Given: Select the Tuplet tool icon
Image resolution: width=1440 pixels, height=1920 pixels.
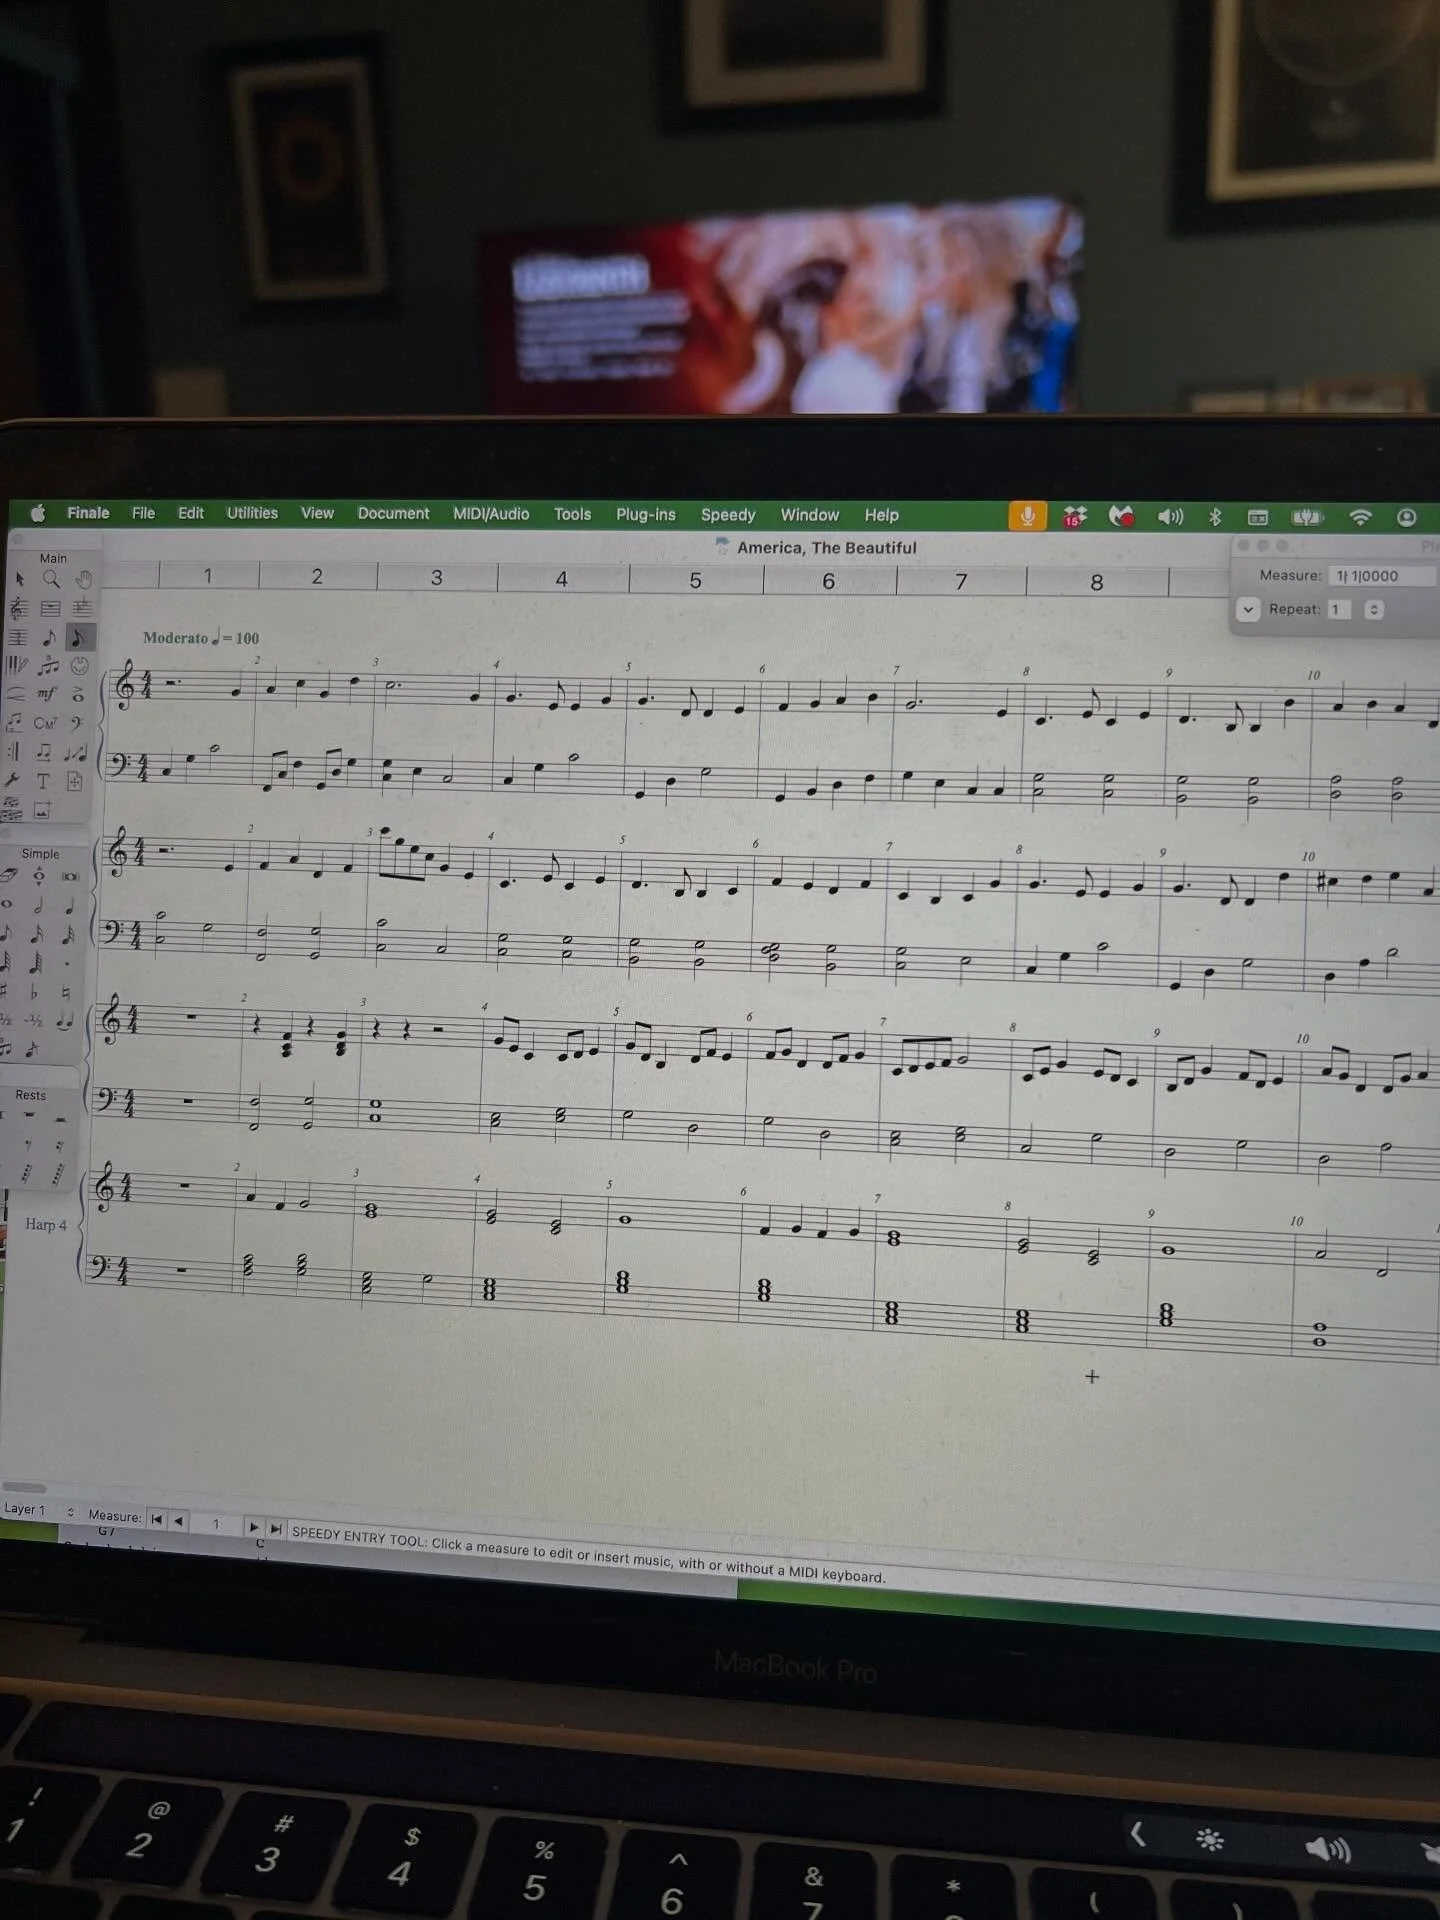Looking at the screenshot, I should click(x=48, y=665).
